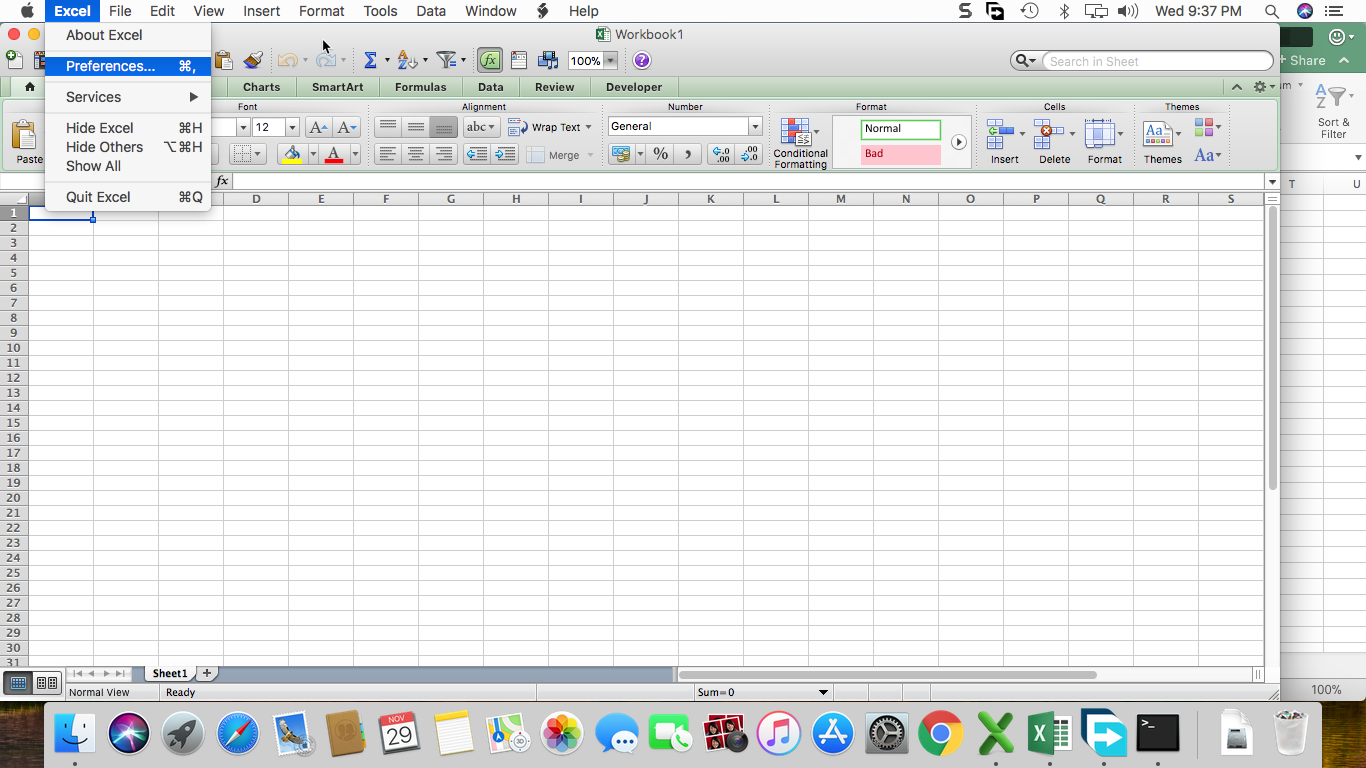Increase font size button
The image size is (1366, 768).
click(318, 127)
